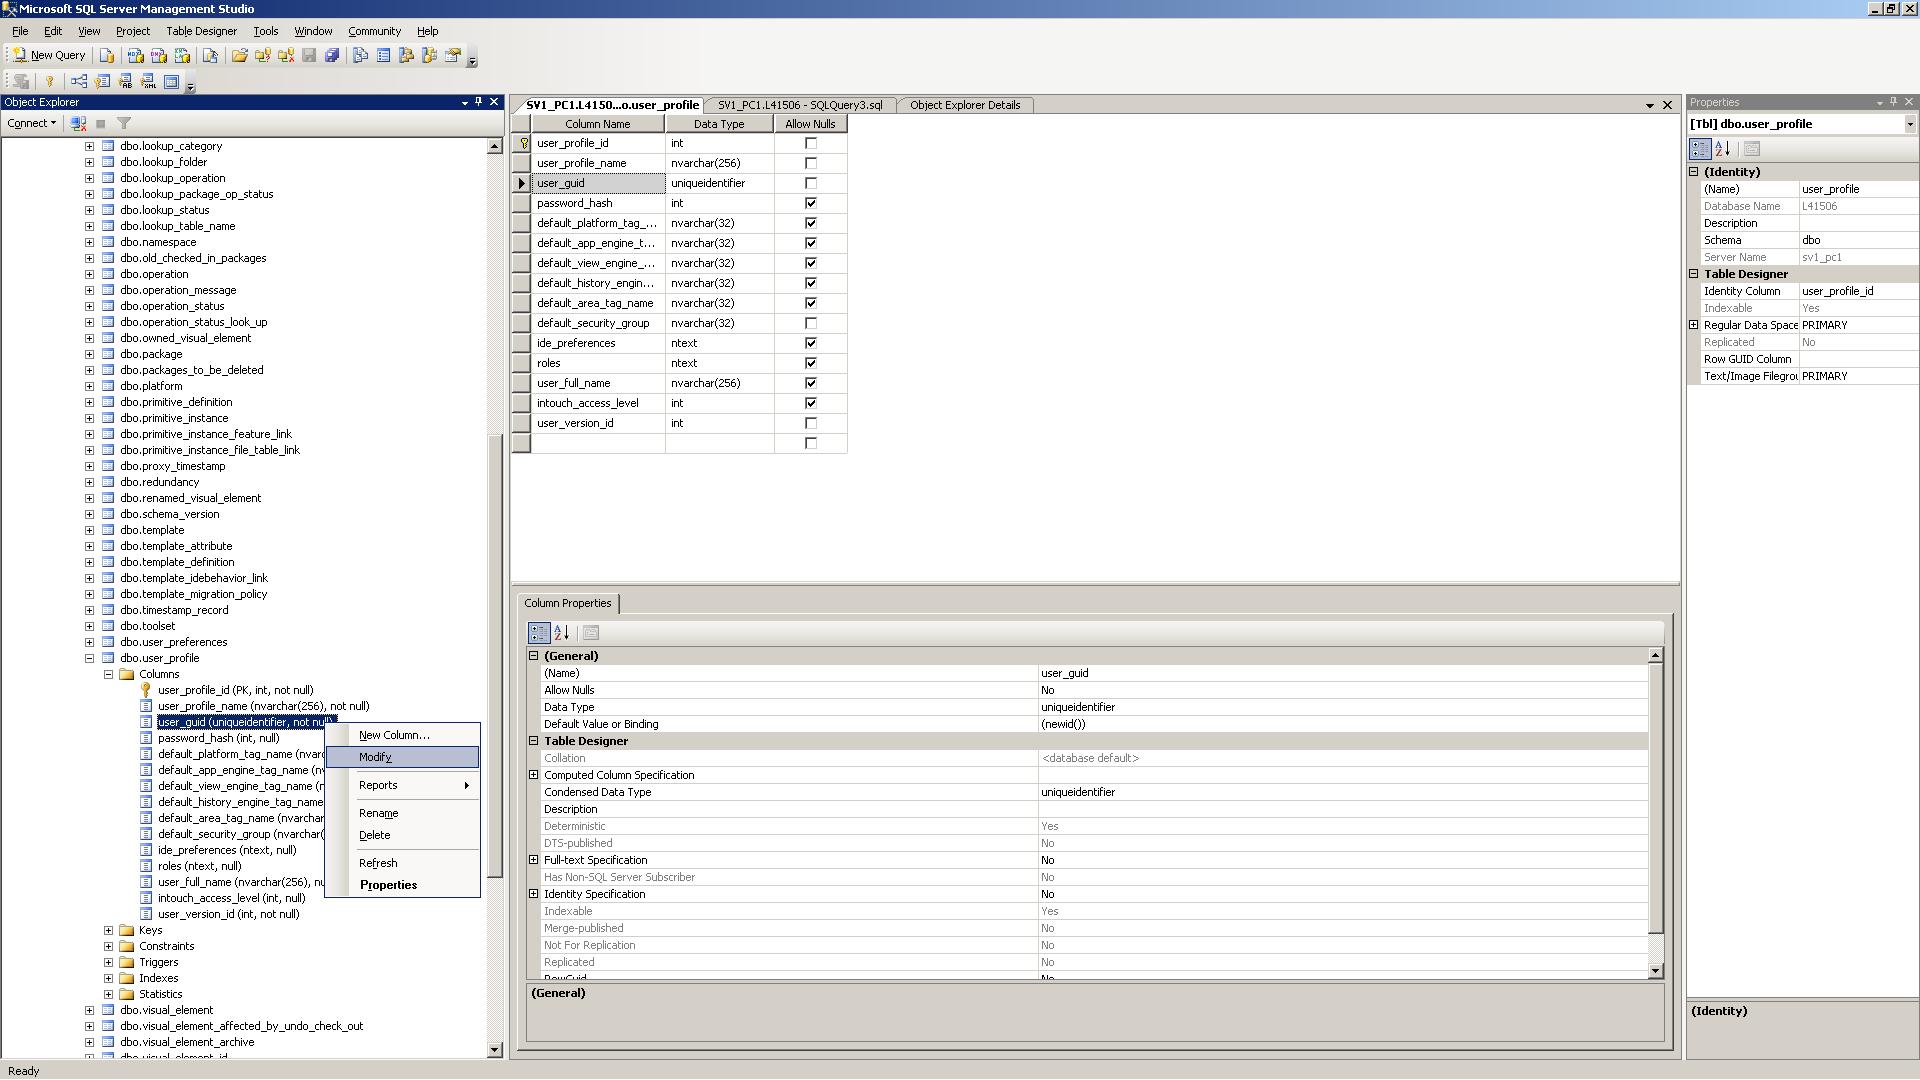Viewport: 1920px width, 1080px height.
Task: Click the Save All icon
Action: tap(332, 55)
